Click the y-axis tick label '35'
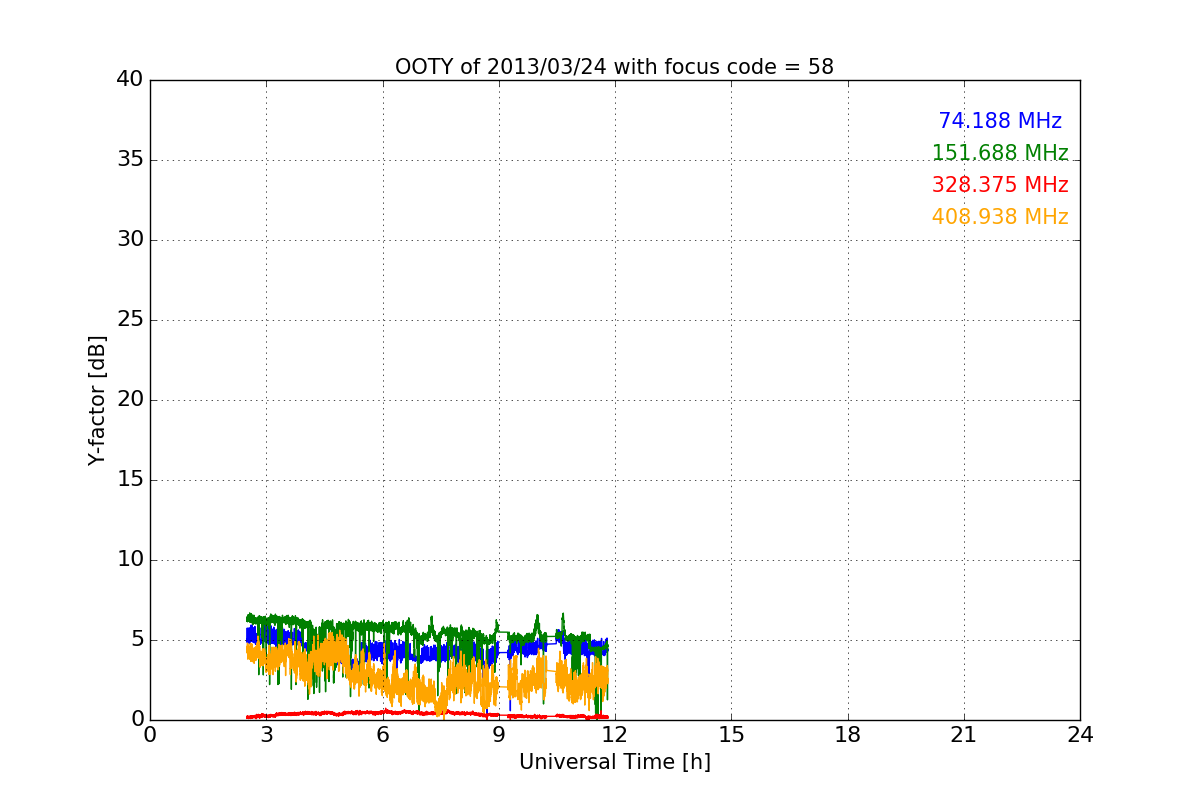 point(130,160)
